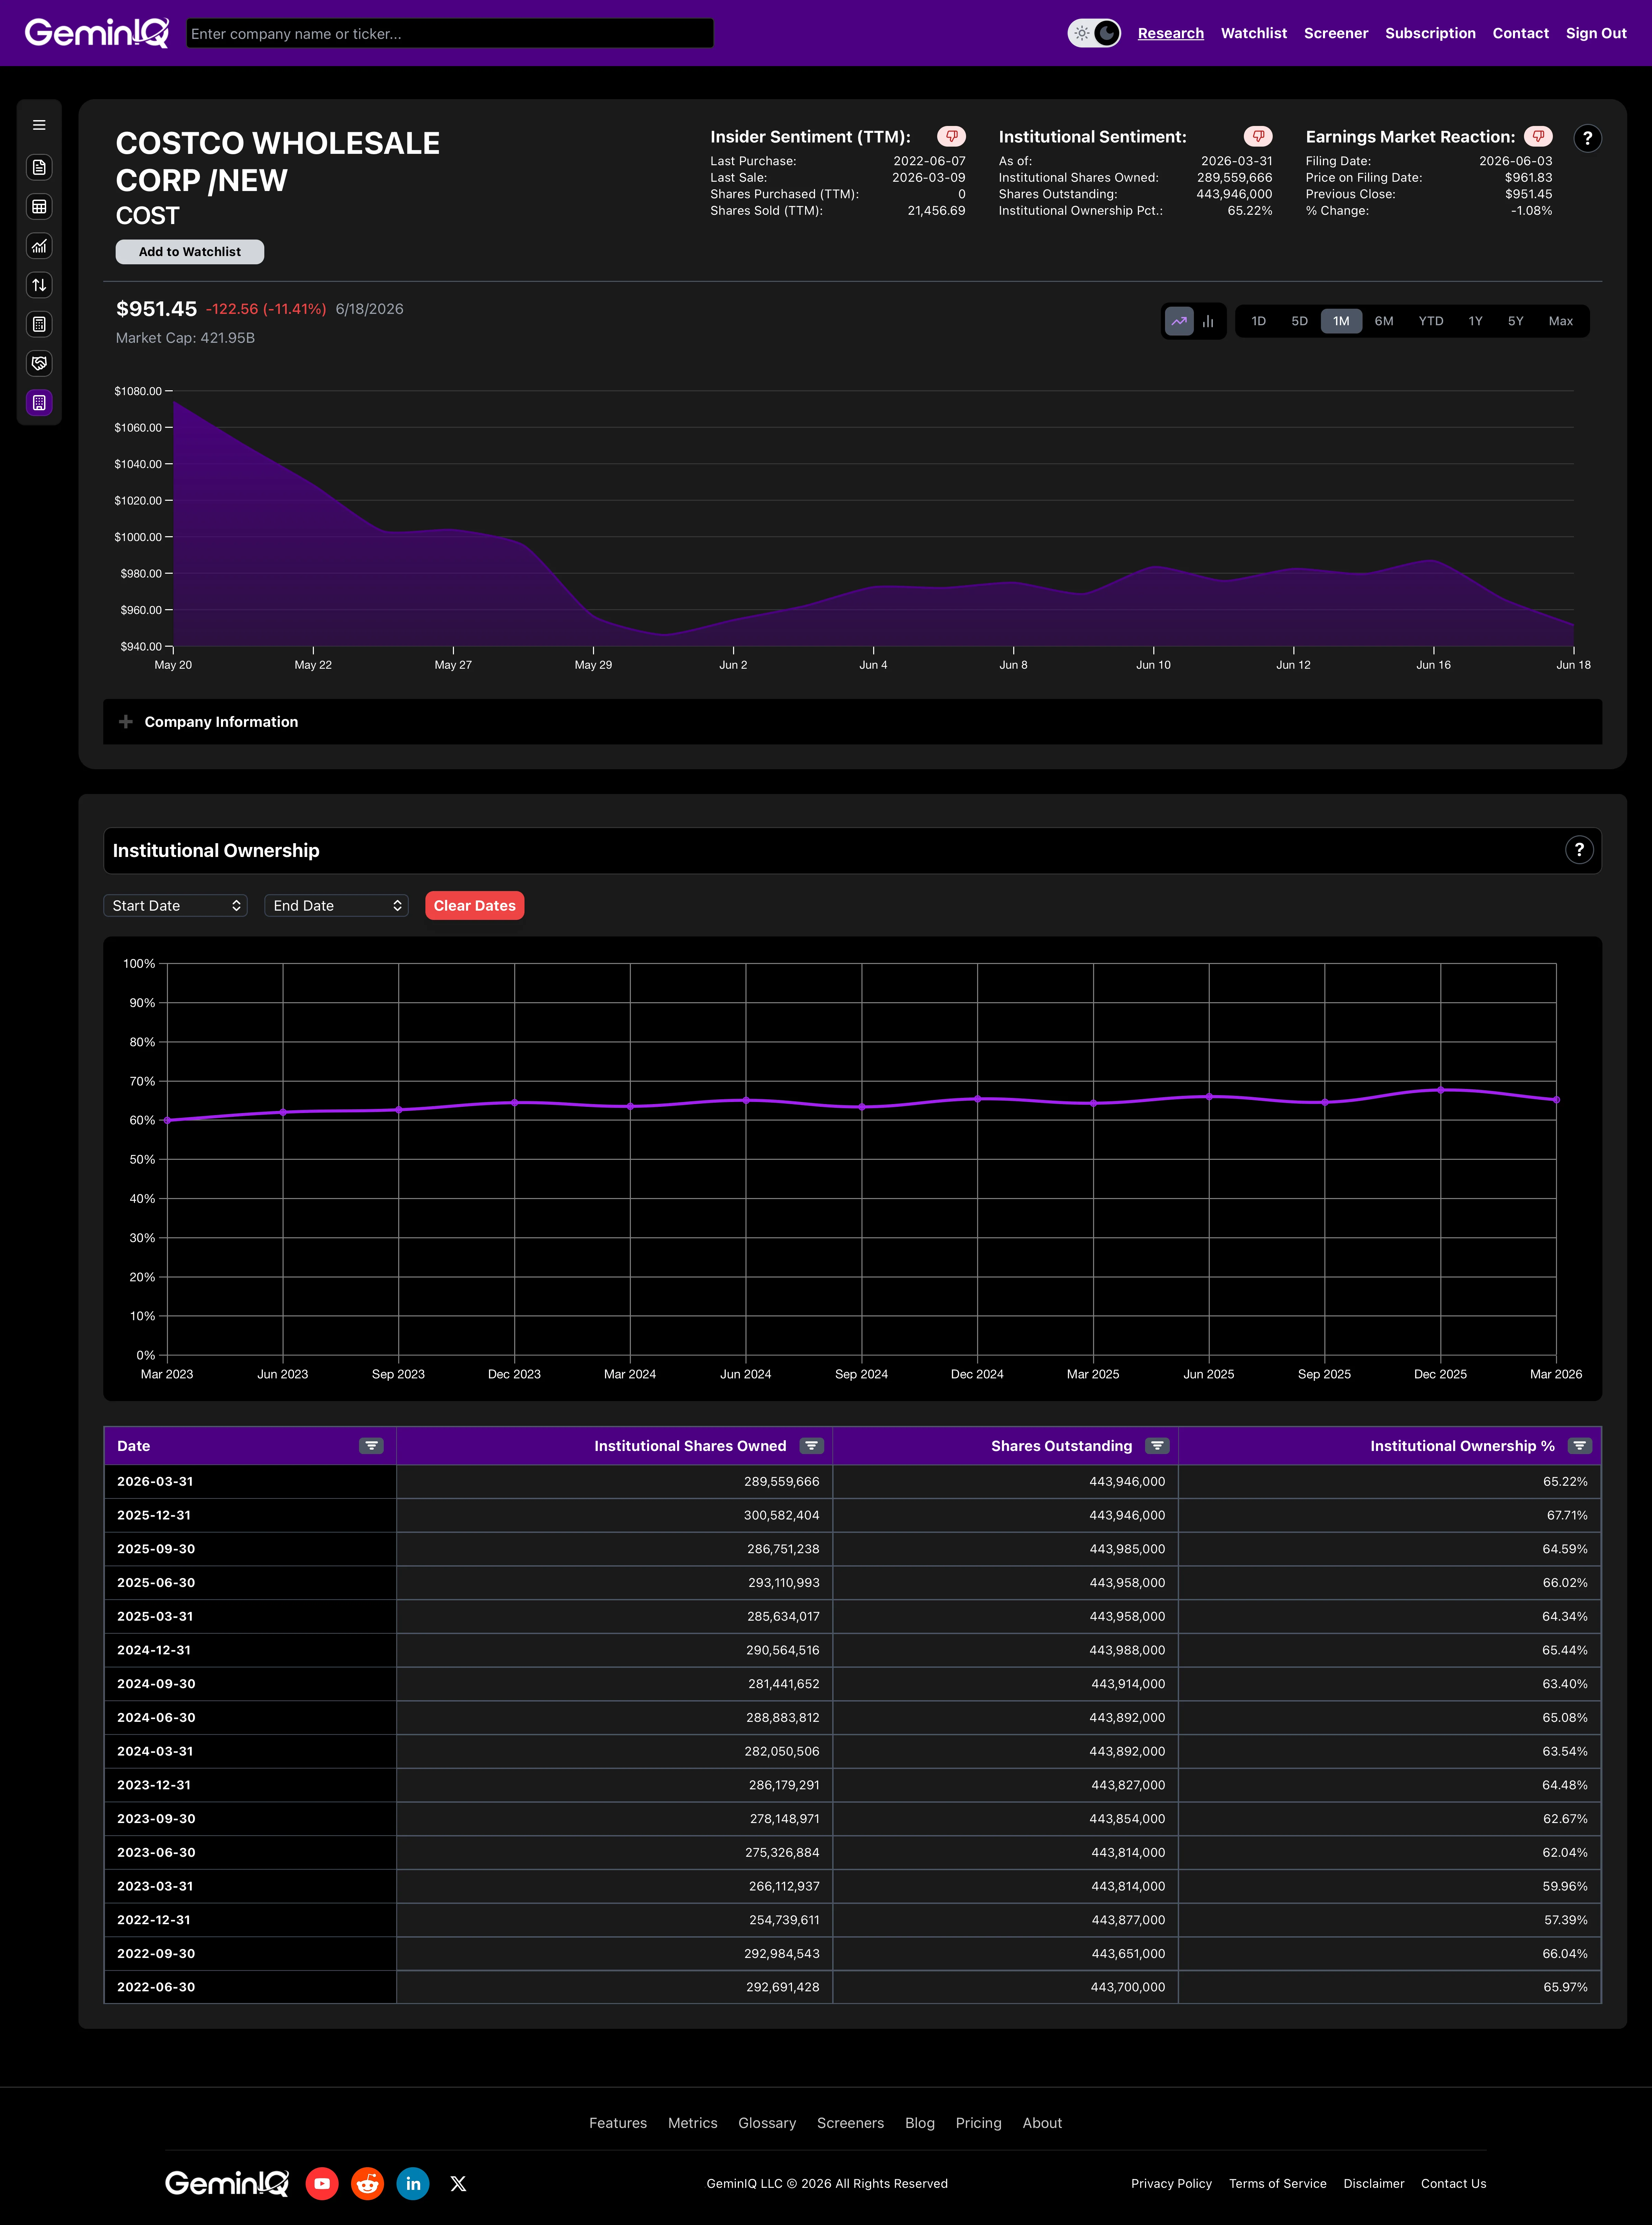The height and width of the screenshot is (2225, 1652).
Task: Switch price chart to candlestick bar view
Action: [x=1208, y=321]
